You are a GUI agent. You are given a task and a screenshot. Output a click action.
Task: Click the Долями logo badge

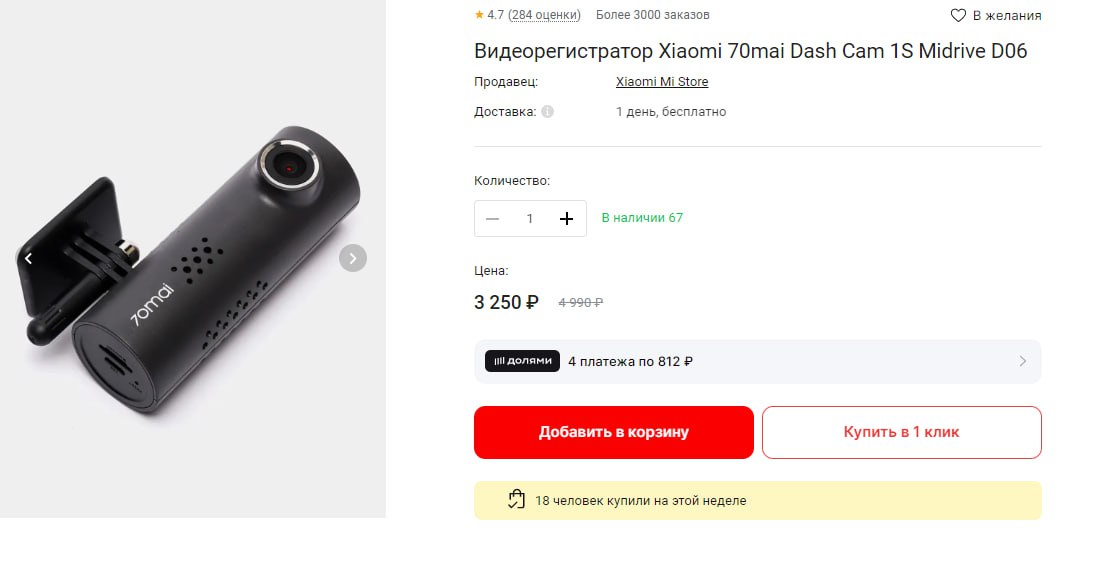click(522, 361)
